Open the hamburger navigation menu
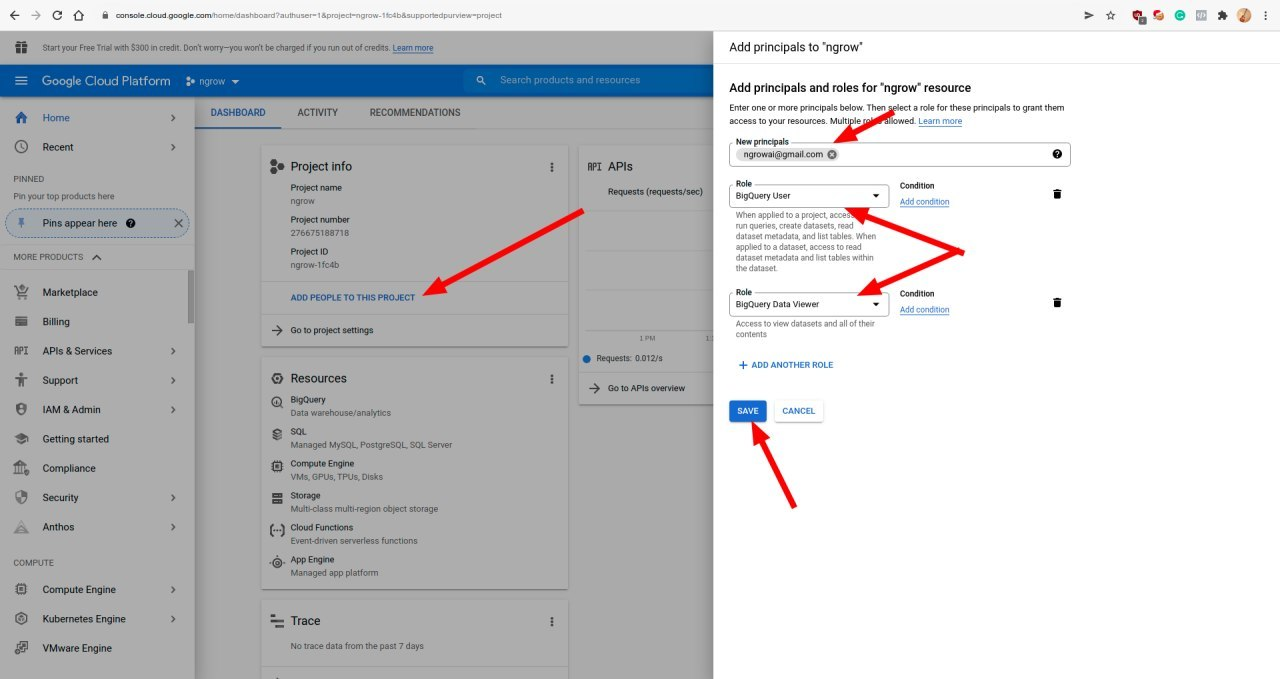Image resolution: width=1280 pixels, height=679 pixels. (21, 81)
